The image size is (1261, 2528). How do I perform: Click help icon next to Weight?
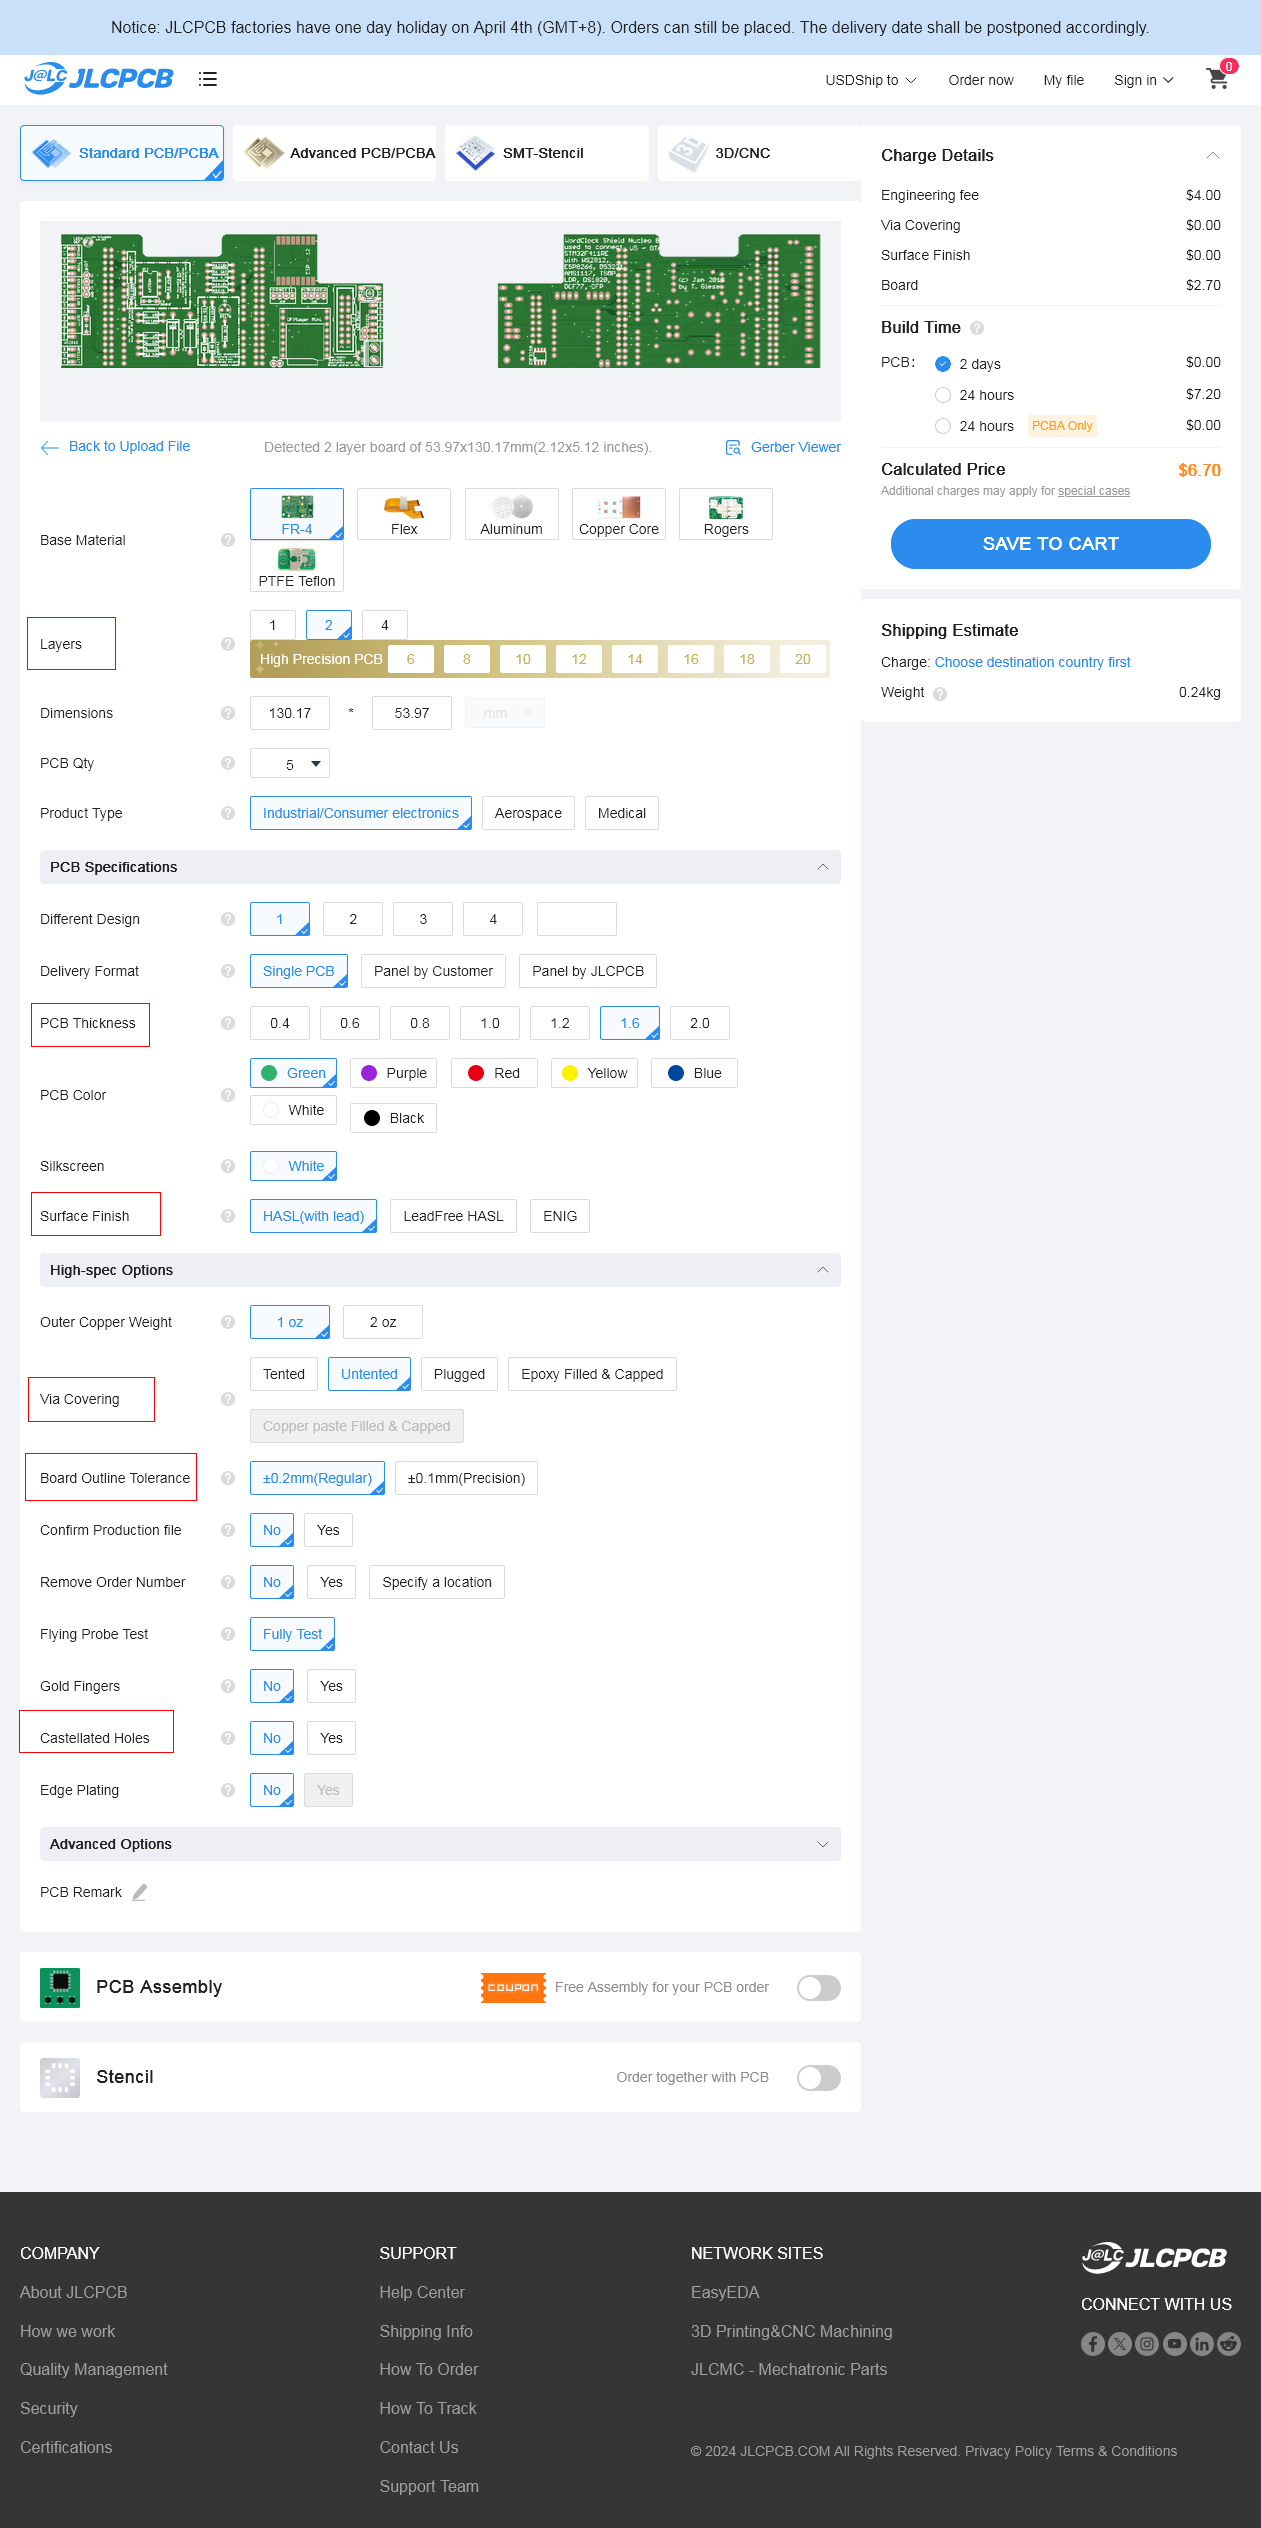(x=940, y=693)
